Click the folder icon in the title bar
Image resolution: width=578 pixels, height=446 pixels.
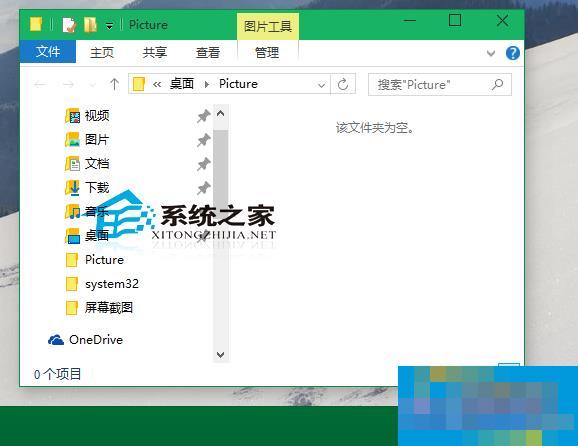[36, 24]
